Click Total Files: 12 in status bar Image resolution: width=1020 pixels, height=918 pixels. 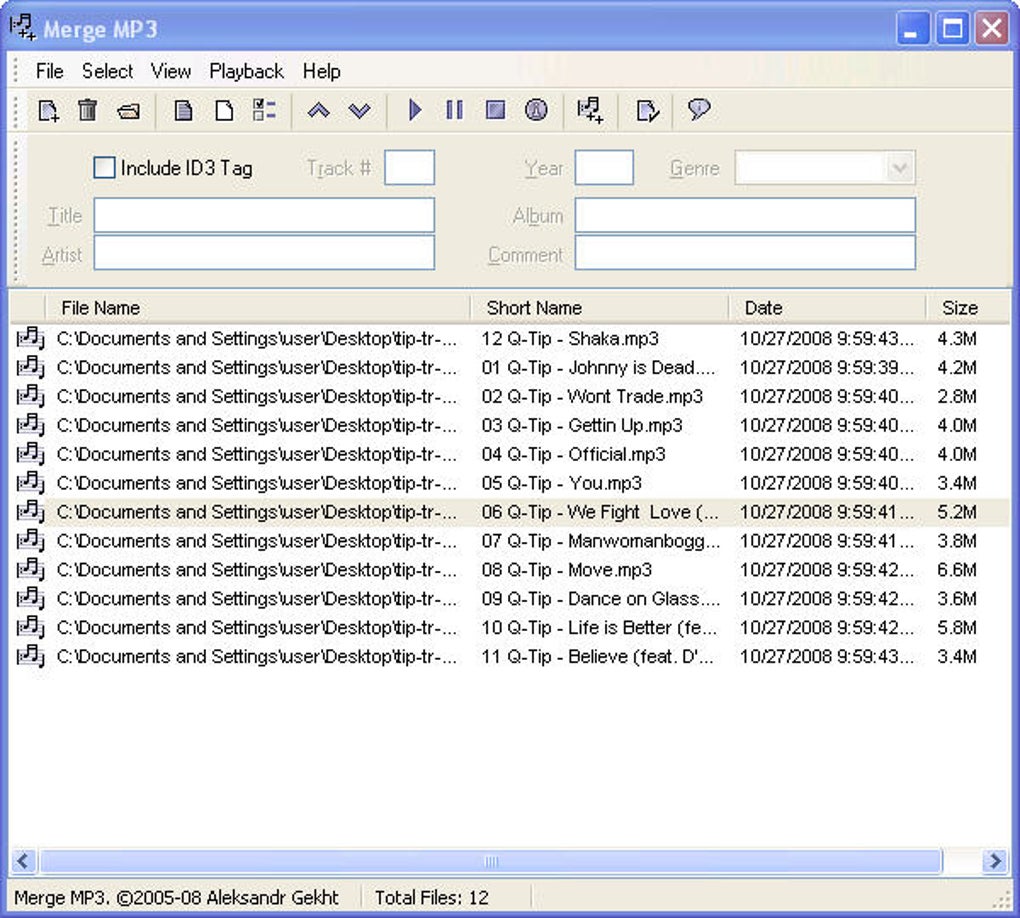pyautogui.click(x=431, y=898)
